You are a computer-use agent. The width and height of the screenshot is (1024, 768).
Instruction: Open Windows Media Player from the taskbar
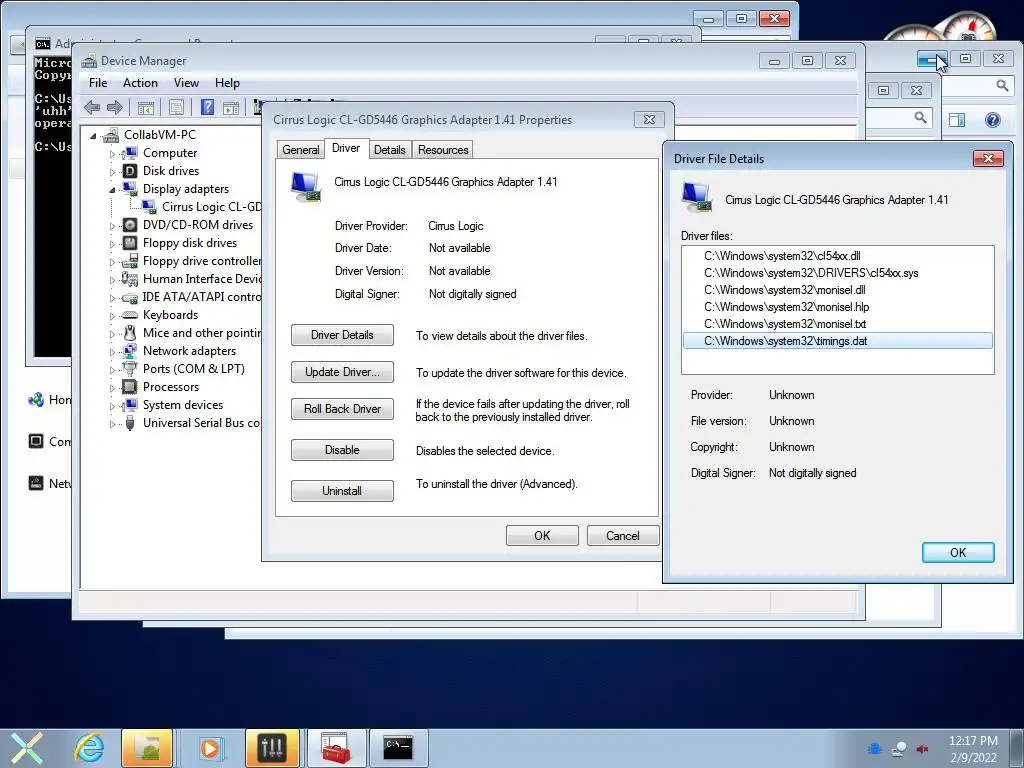(x=210, y=748)
